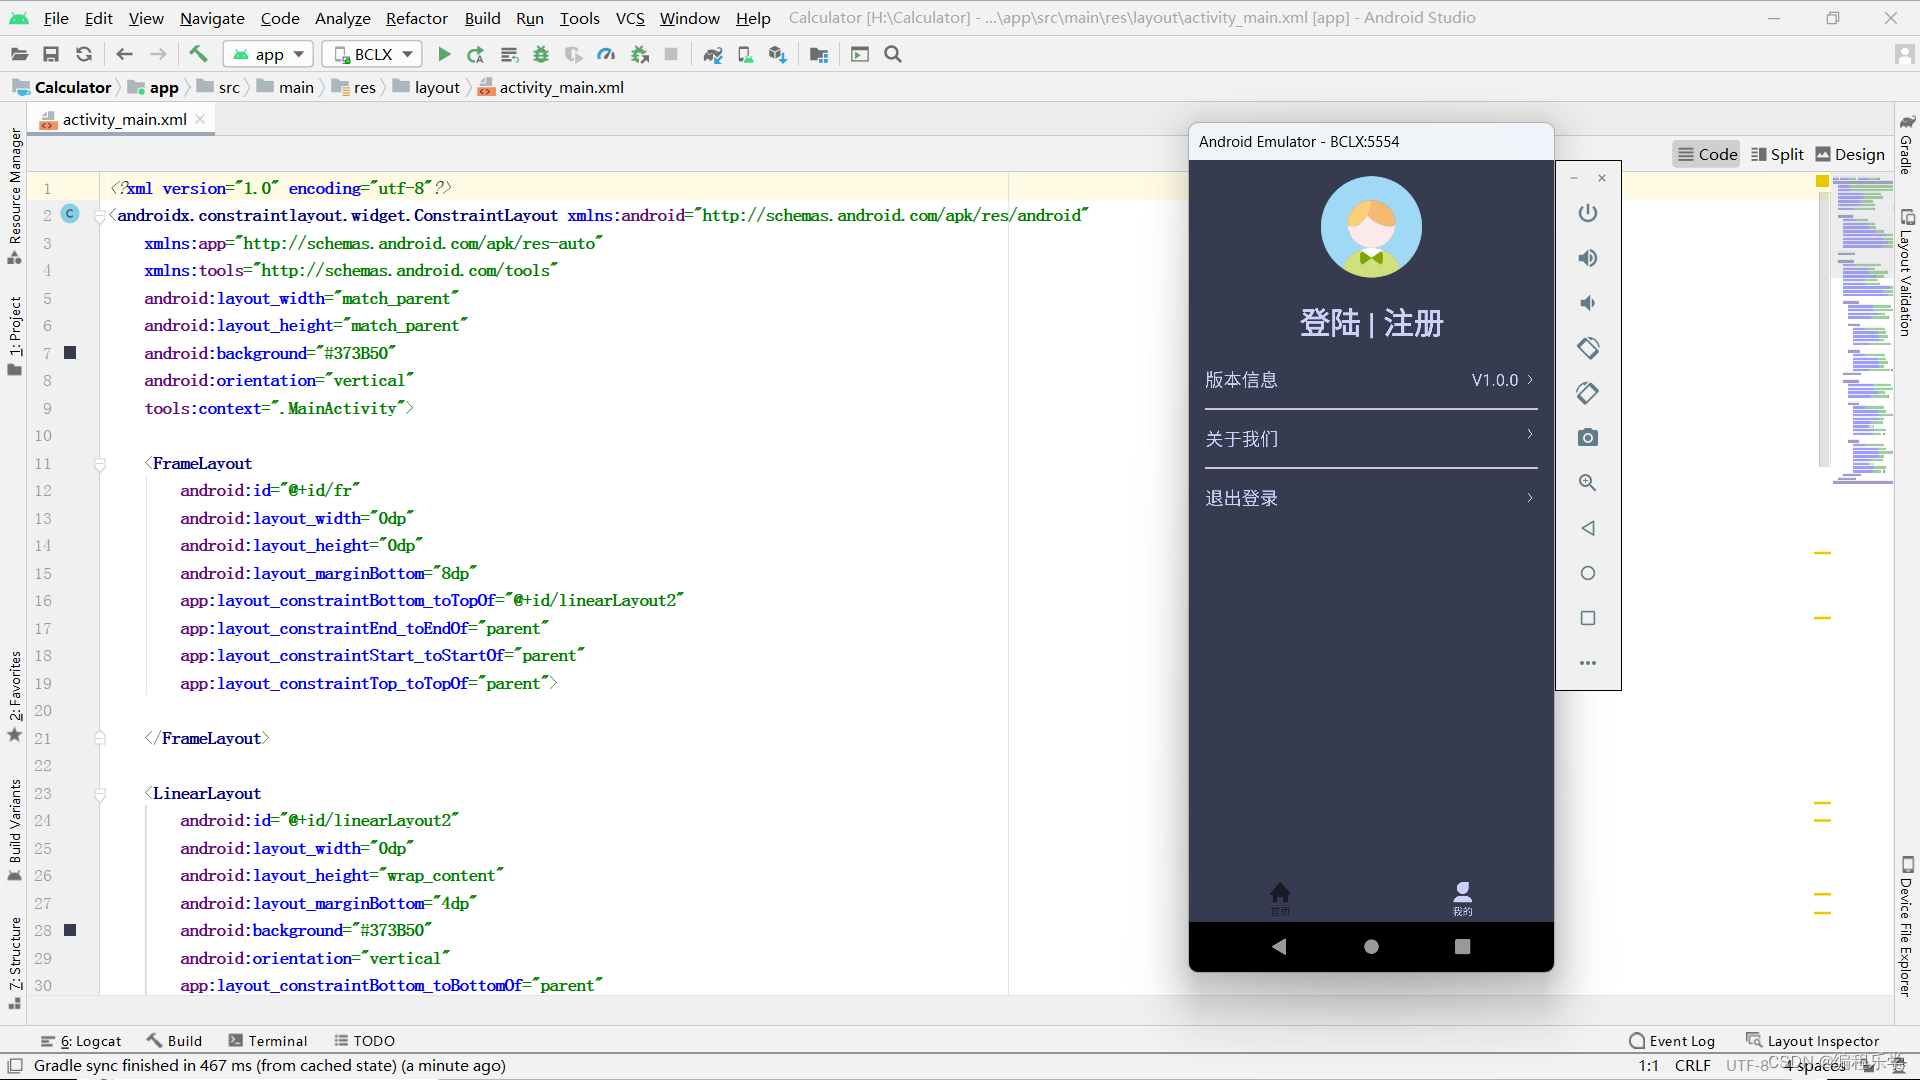The height and width of the screenshot is (1080, 1920).
Task: Open the Refactor menu
Action: (416, 18)
